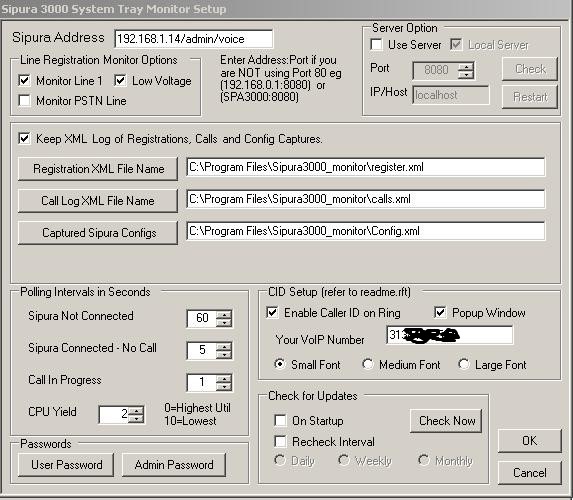Choose the Large Font option
This screenshot has width=573, height=500.
464,364
